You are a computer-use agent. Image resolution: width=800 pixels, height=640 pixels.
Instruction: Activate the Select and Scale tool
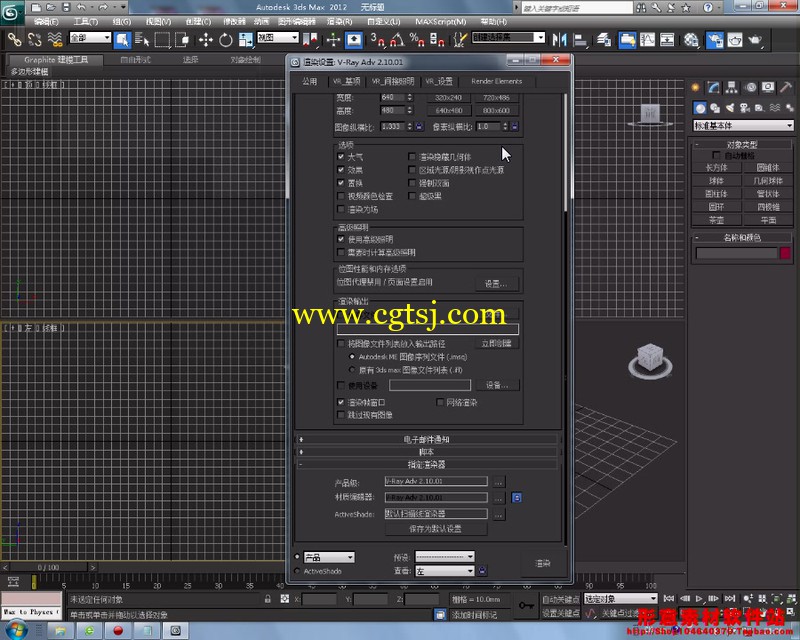click(x=245, y=39)
